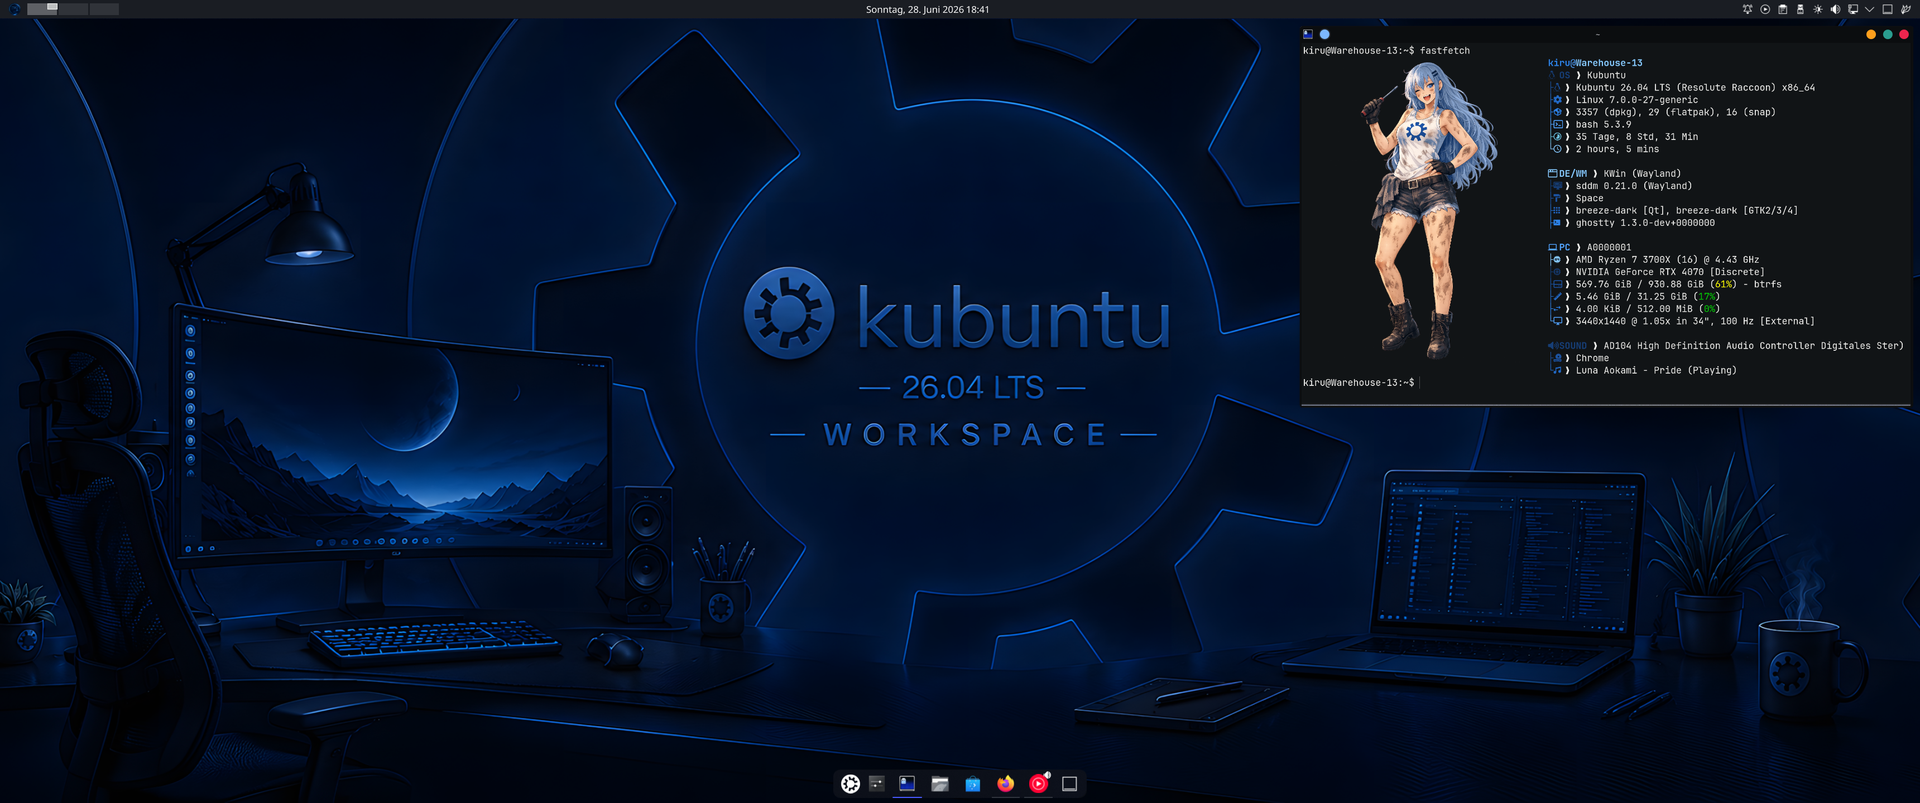
Task: Click the bottom terminal prompt 'kiru@Warehouse-13:~$'
Action: (1358, 383)
